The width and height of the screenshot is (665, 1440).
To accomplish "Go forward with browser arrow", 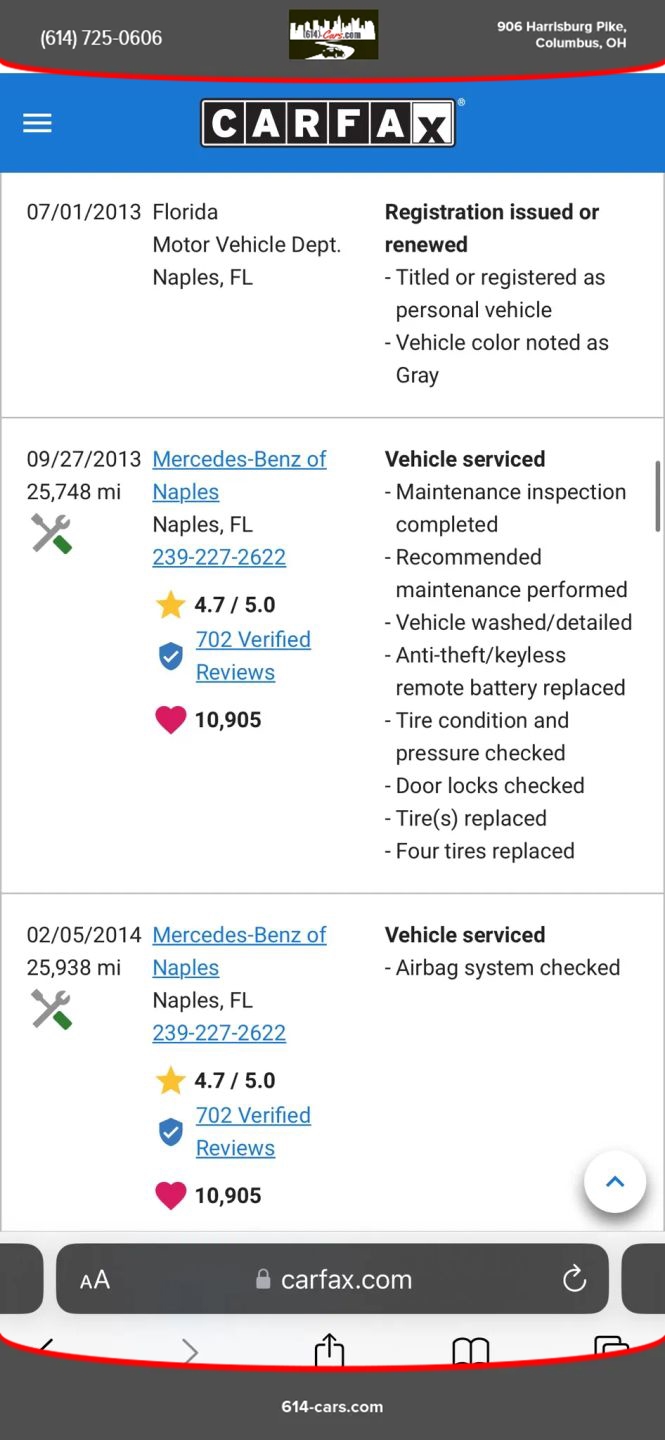I will 190,1352.
